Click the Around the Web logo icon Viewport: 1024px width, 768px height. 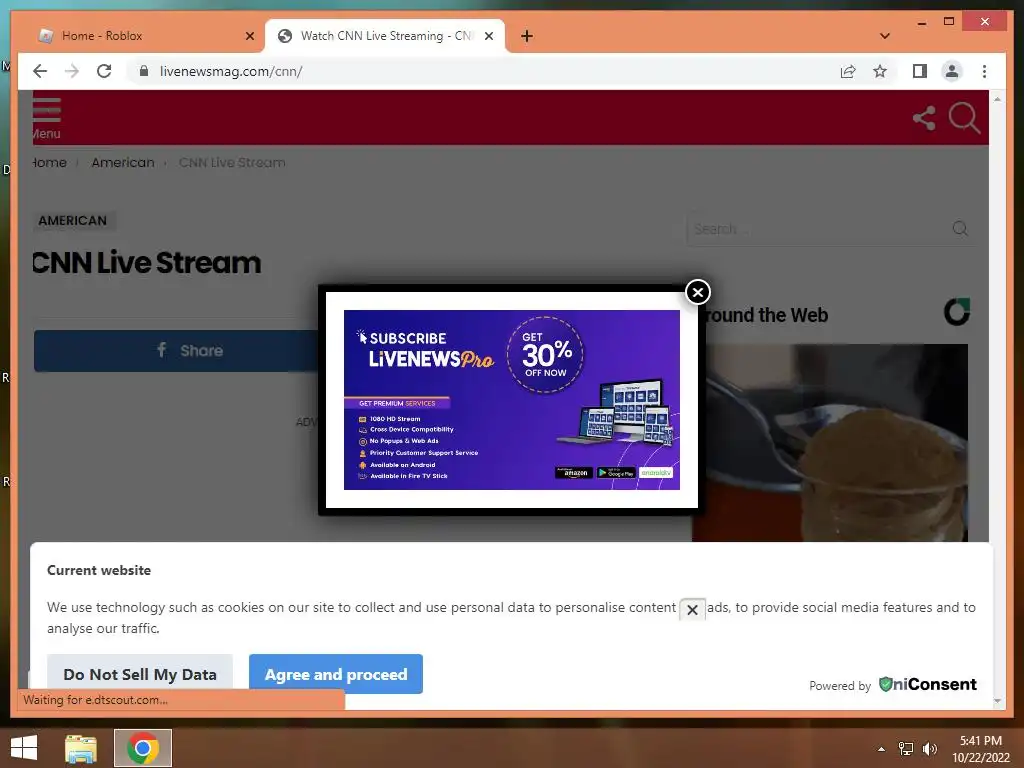pos(957,312)
